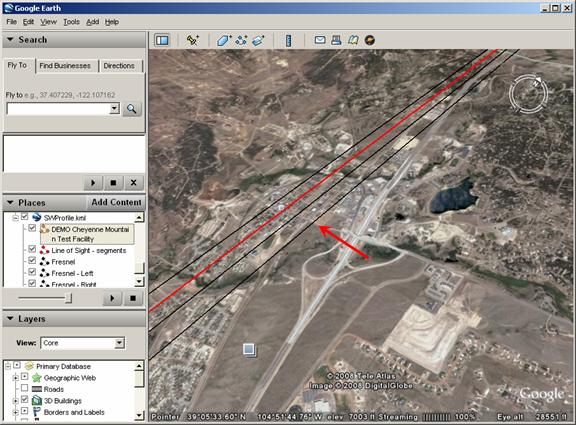Clear search results with X button

[133, 183]
